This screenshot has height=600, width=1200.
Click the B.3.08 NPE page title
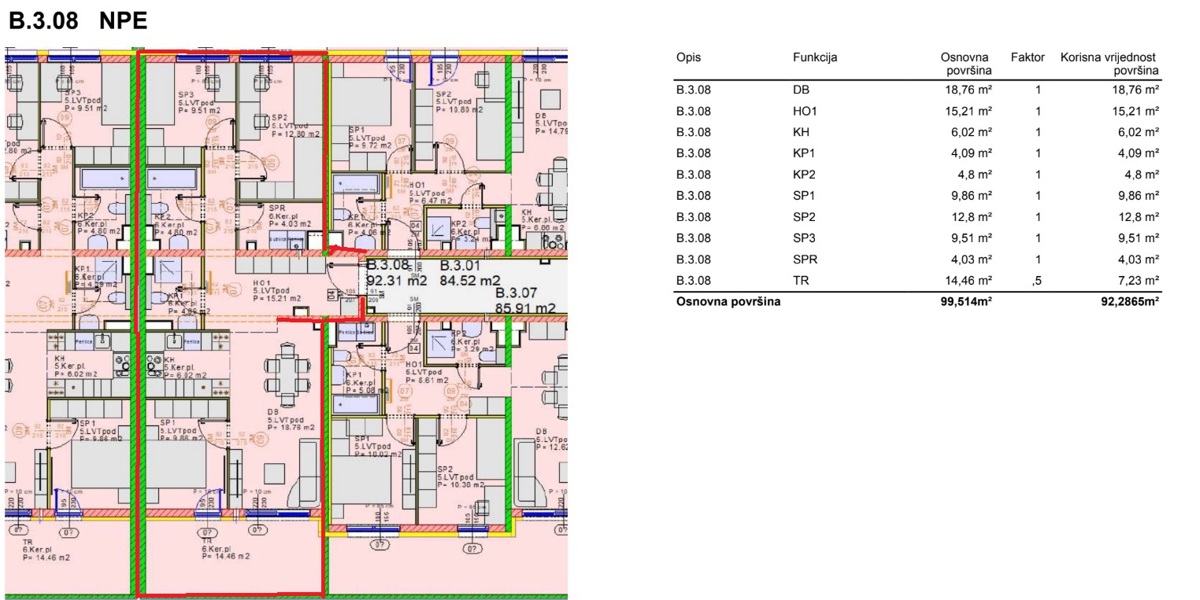(77, 22)
